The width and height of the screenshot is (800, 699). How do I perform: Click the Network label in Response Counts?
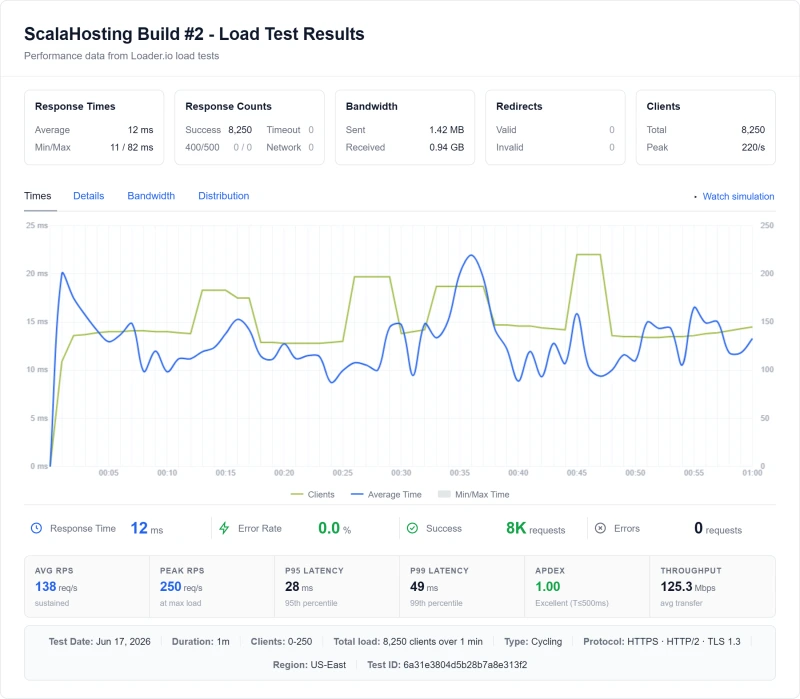point(283,147)
